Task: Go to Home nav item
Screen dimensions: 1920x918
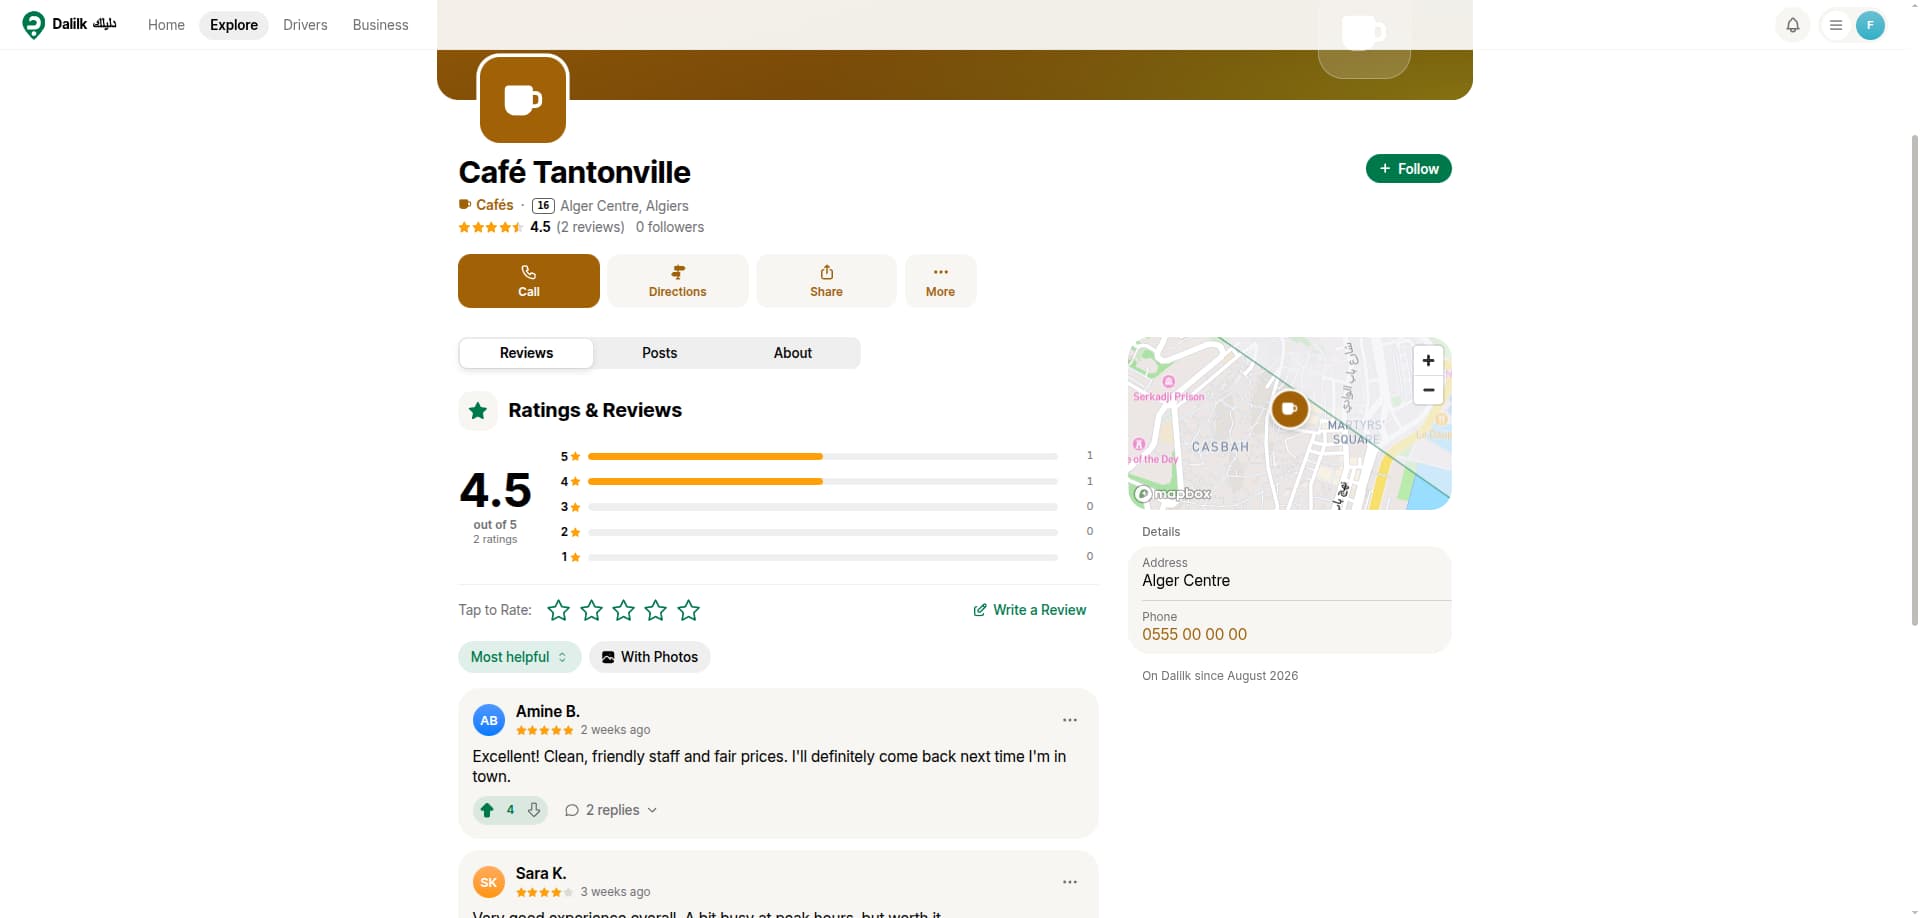Action: (x=166, y=25)
